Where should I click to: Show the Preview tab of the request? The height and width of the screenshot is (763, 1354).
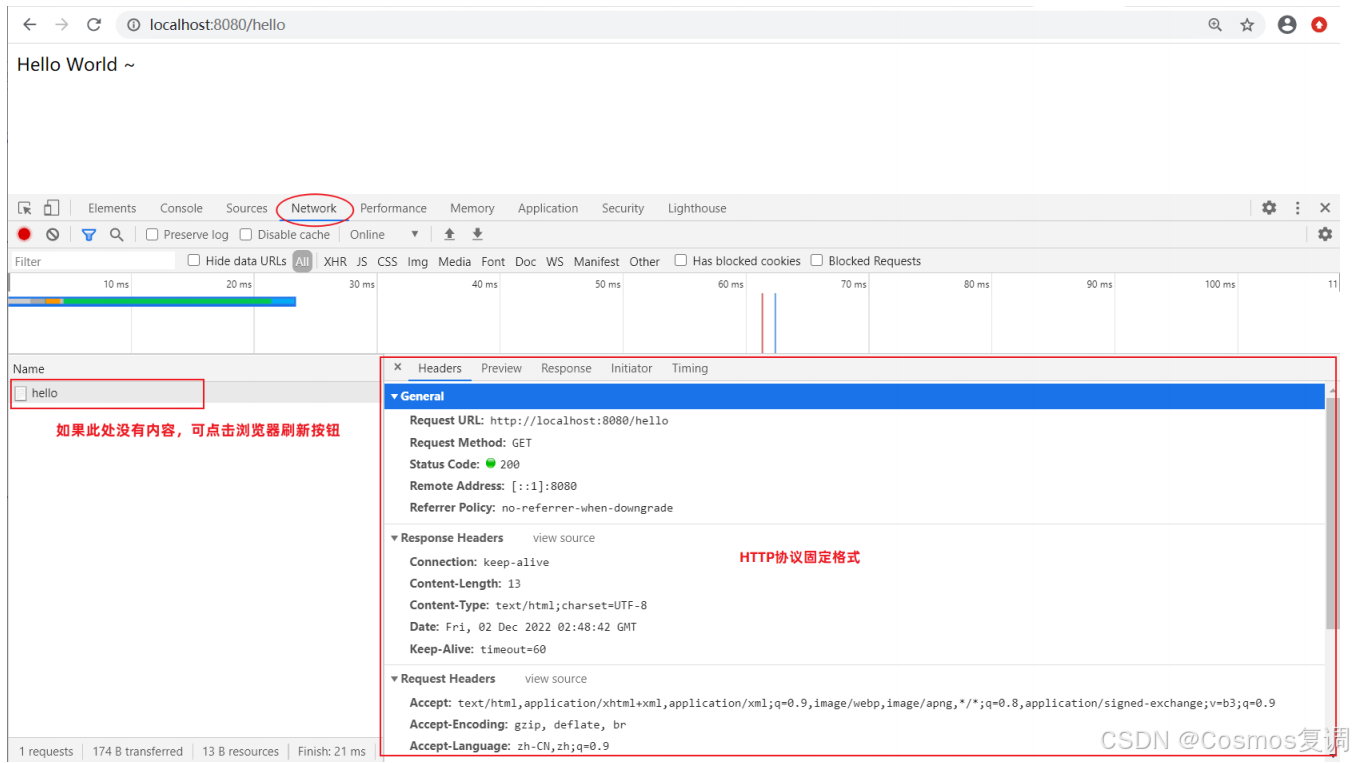[501, 368]
